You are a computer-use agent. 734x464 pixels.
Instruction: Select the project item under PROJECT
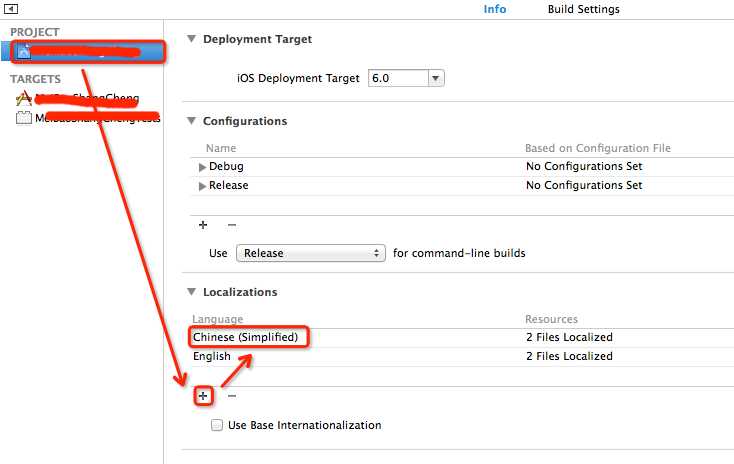tap(82, 52)
